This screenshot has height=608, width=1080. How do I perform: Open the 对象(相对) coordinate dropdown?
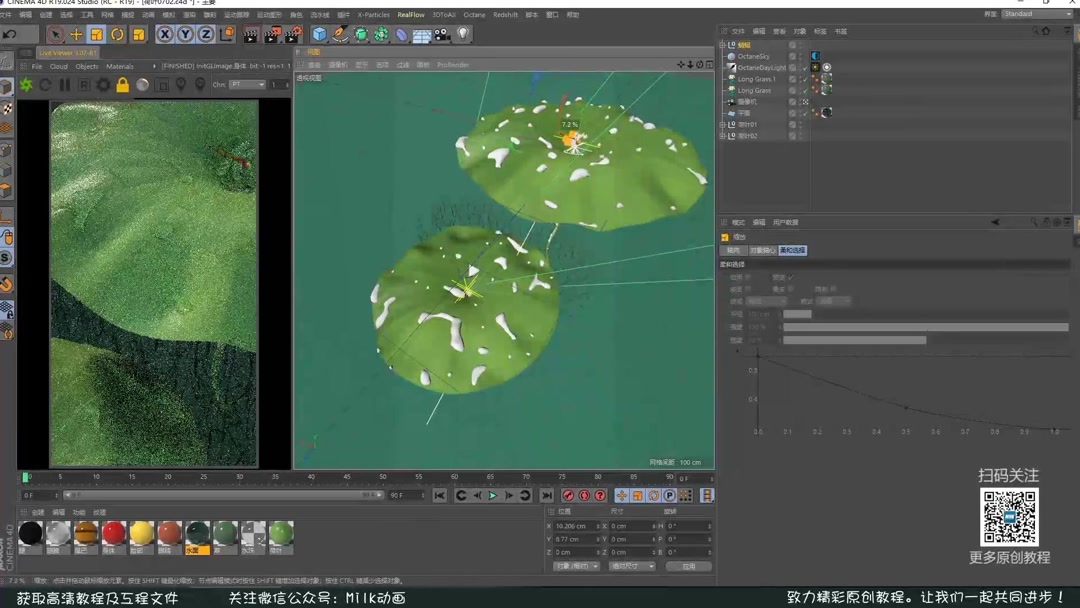[x=577, y=567]
